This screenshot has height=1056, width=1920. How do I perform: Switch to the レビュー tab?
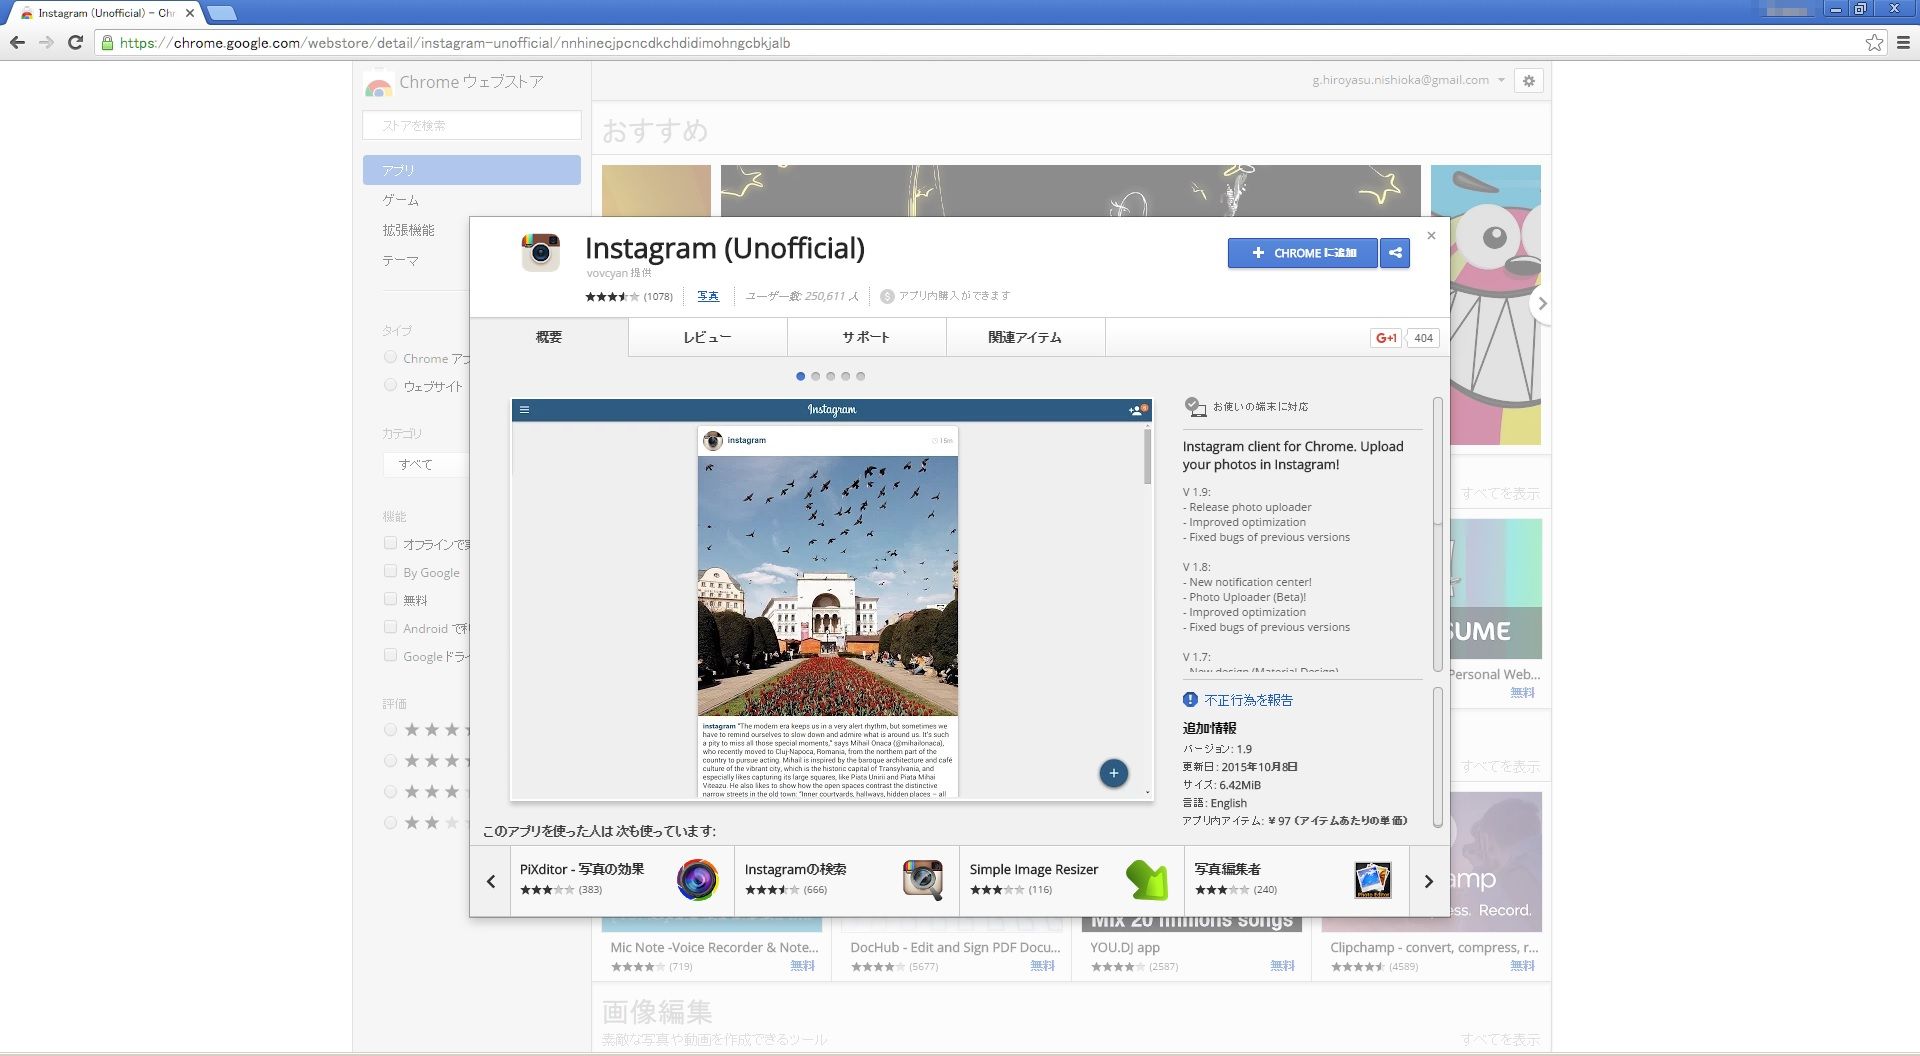pos(708,337)
